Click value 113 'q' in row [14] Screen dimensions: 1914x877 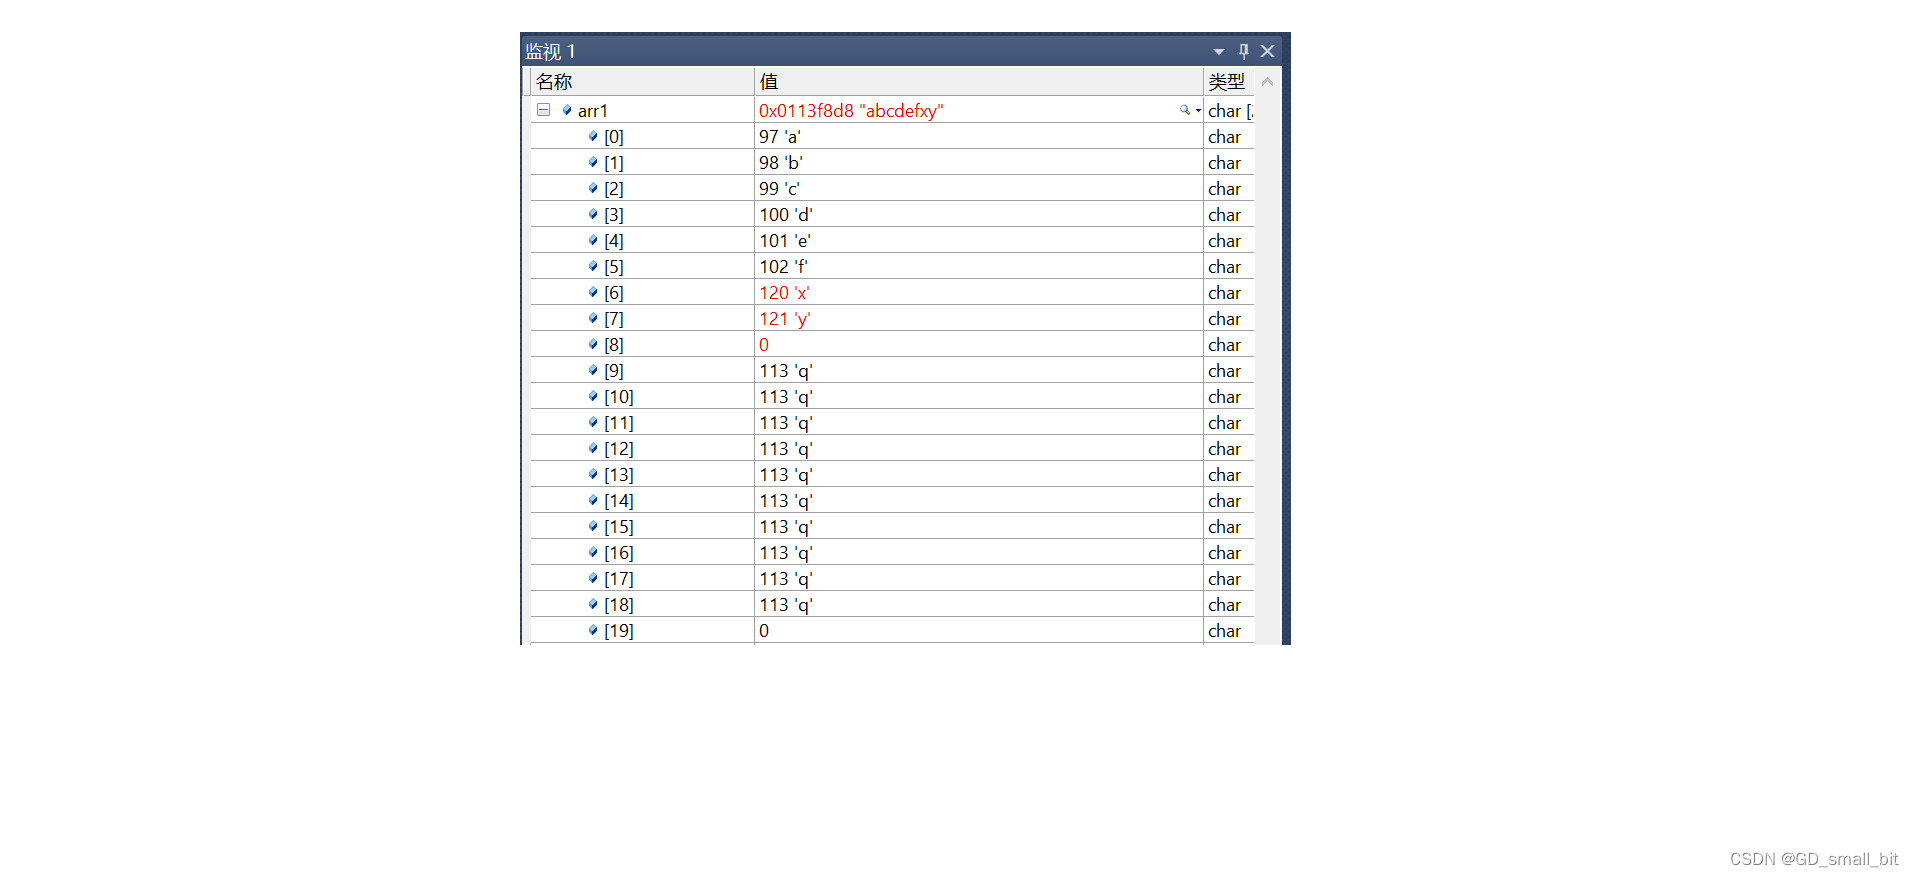(x=786, y=501)
